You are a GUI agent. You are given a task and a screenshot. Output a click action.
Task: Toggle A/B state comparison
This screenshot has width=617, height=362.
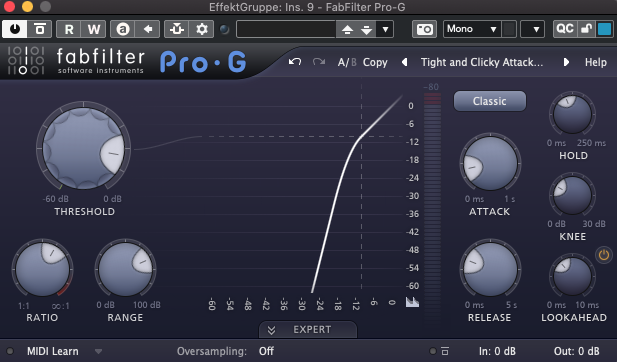[347, 62]
